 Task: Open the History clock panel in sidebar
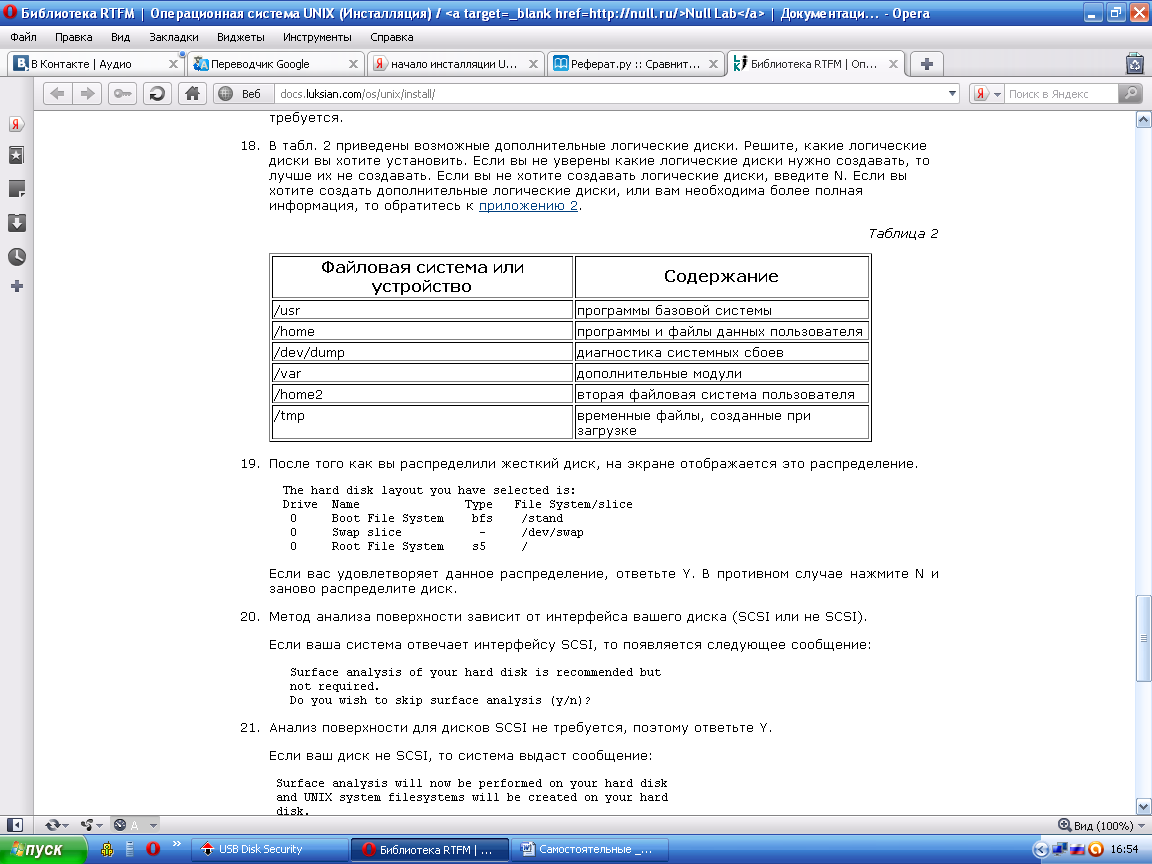coord(16,256)
